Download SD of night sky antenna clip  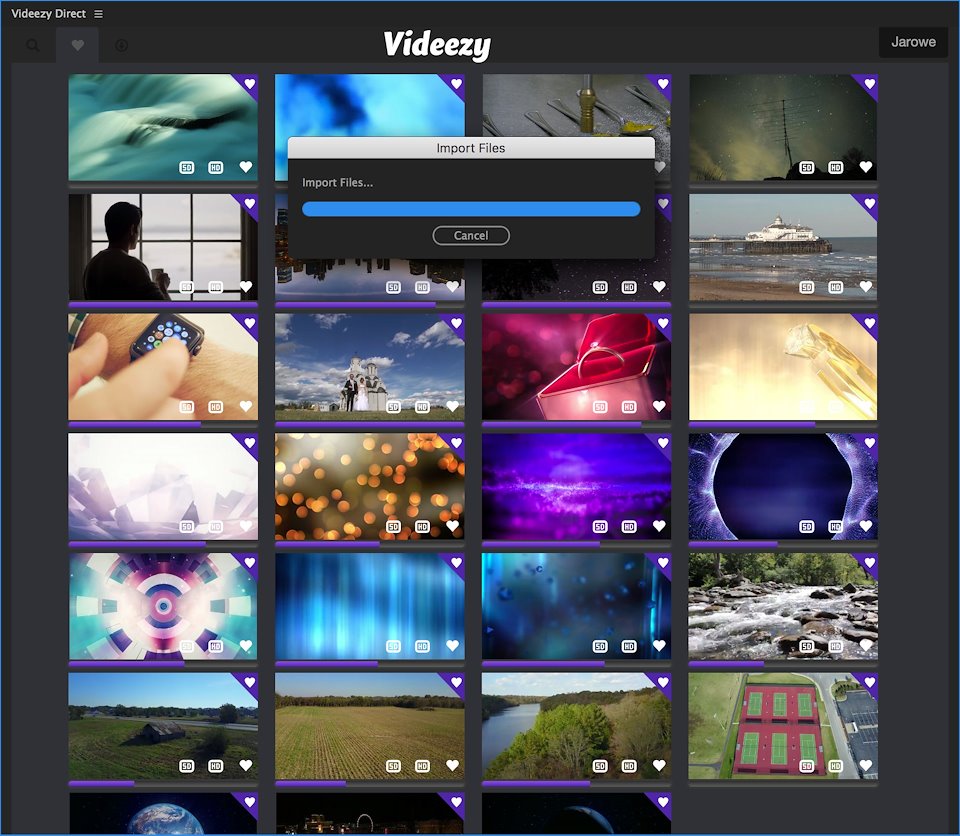[807, 167]
